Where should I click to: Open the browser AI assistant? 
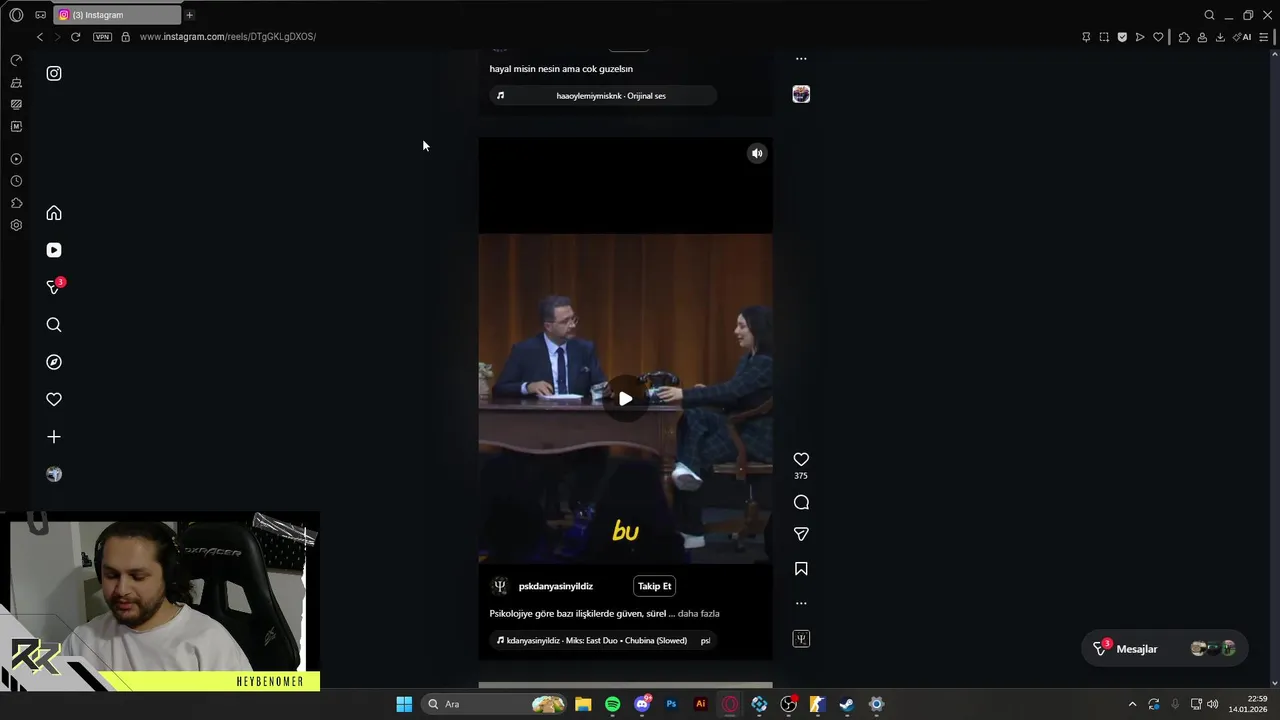pos(1242,37)
